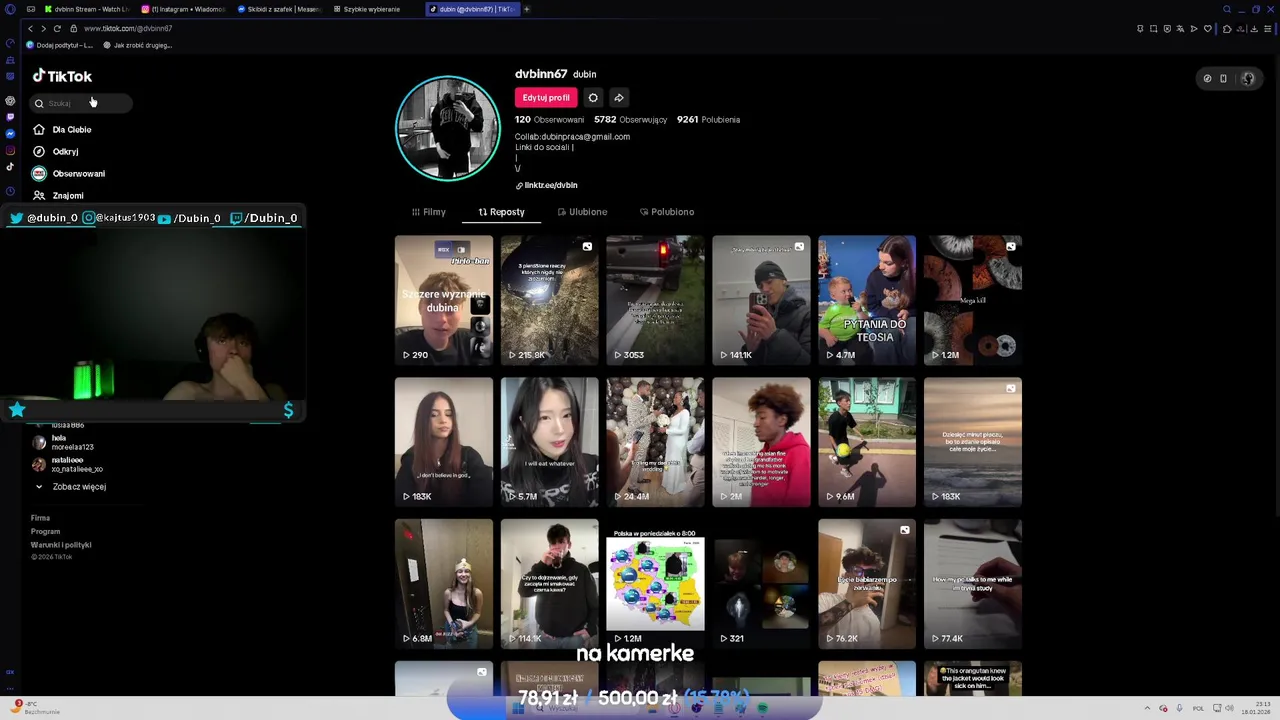Click the Program footer link
The image size is (1280, 720).
(45, 532)
